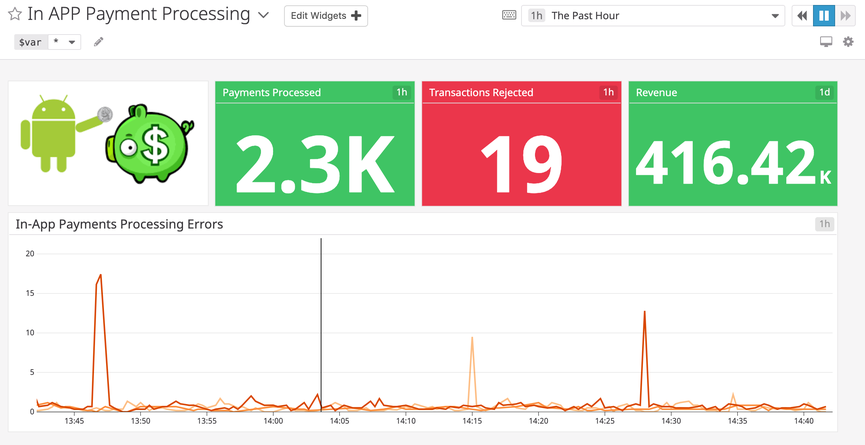Pause live dashboard updates
The height and width of the screenshot is (445, 865).
[x=824, y=16]
